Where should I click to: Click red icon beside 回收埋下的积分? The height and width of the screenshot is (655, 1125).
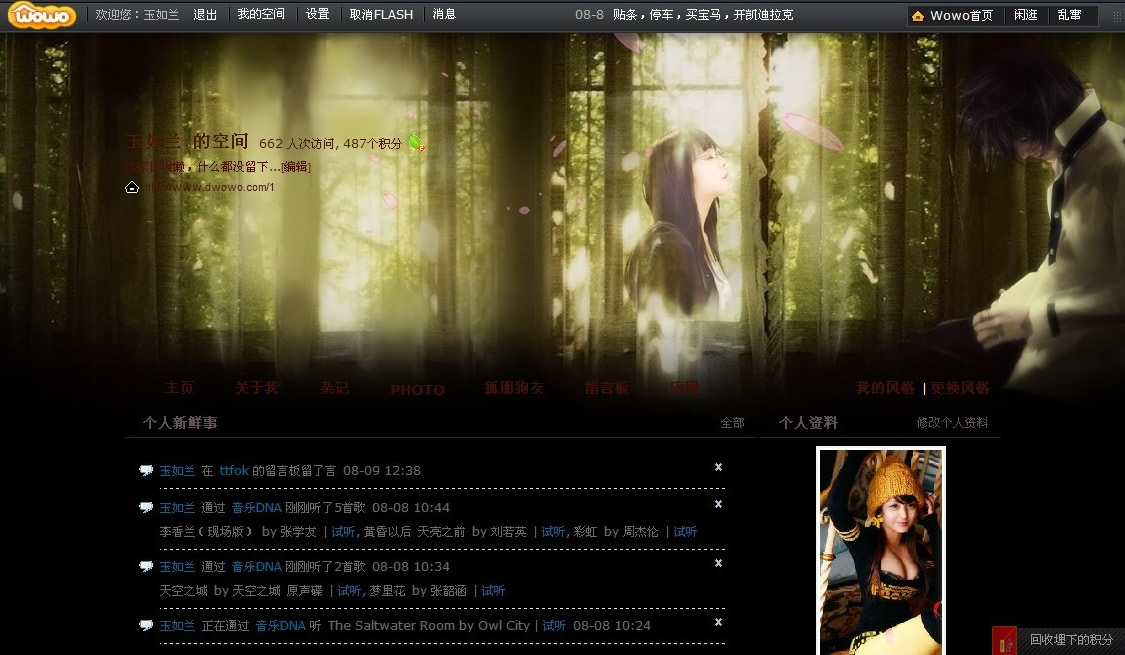(x=1004, y=640)
